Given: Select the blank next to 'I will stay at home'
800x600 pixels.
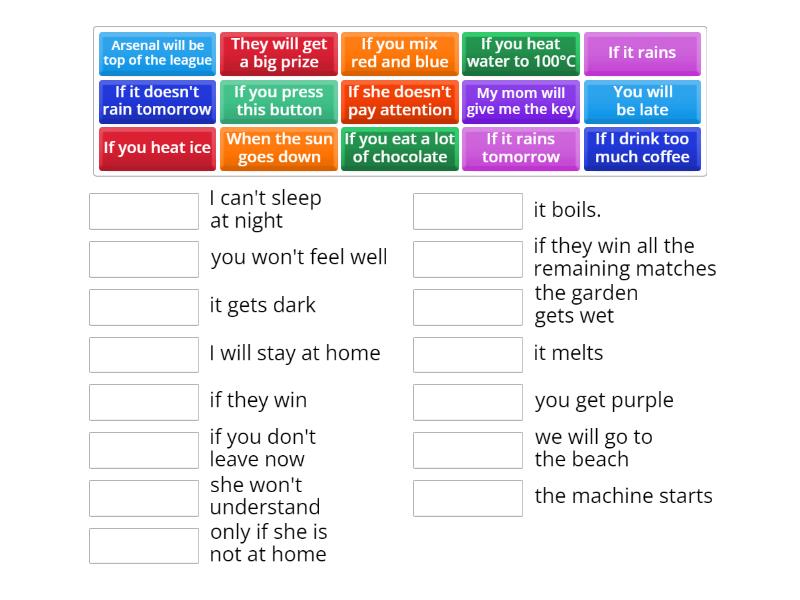Looking at the screenshot, I should click(x=143, y=354).
